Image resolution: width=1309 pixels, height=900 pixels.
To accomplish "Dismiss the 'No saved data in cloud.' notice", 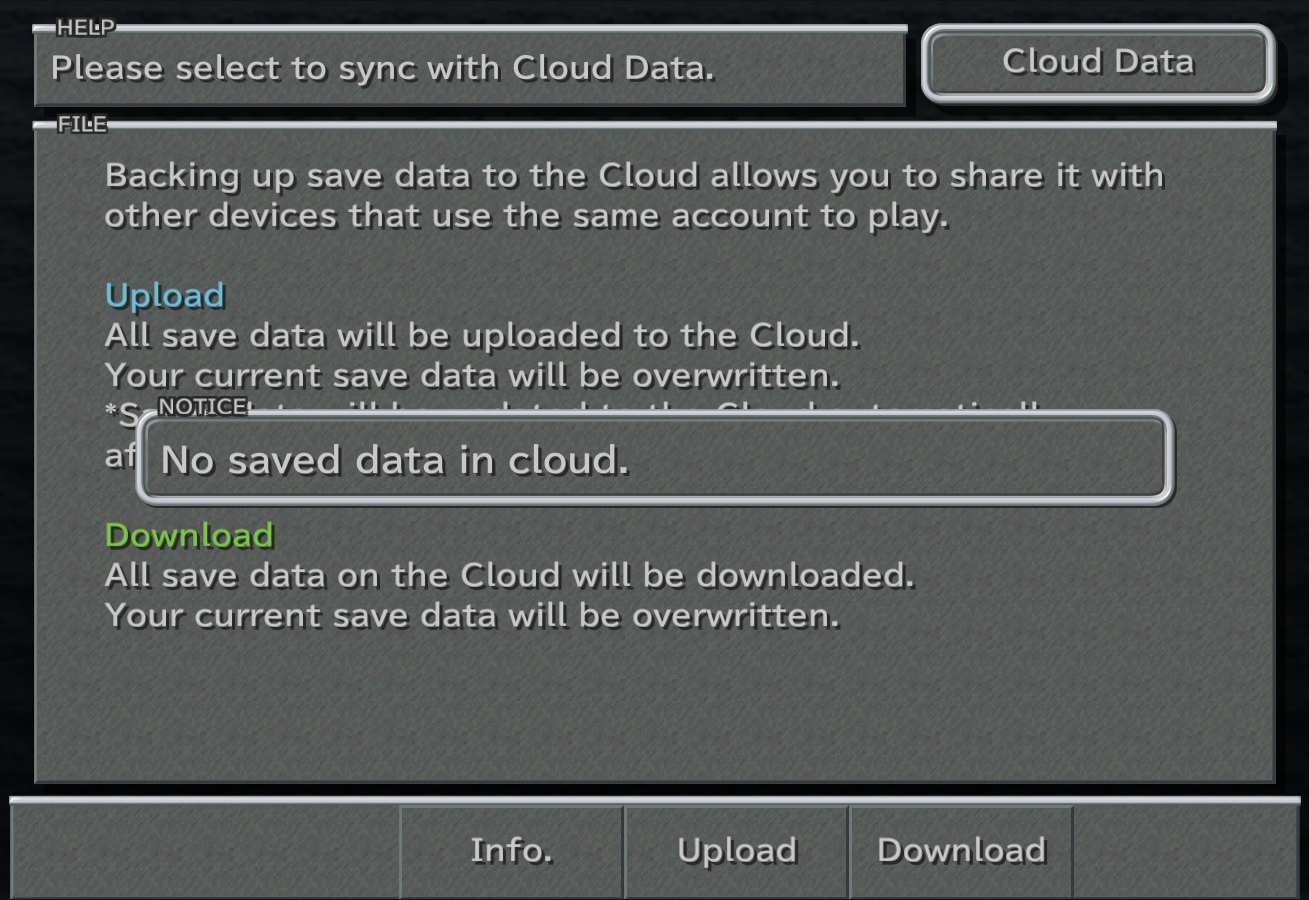I will 655,459.
